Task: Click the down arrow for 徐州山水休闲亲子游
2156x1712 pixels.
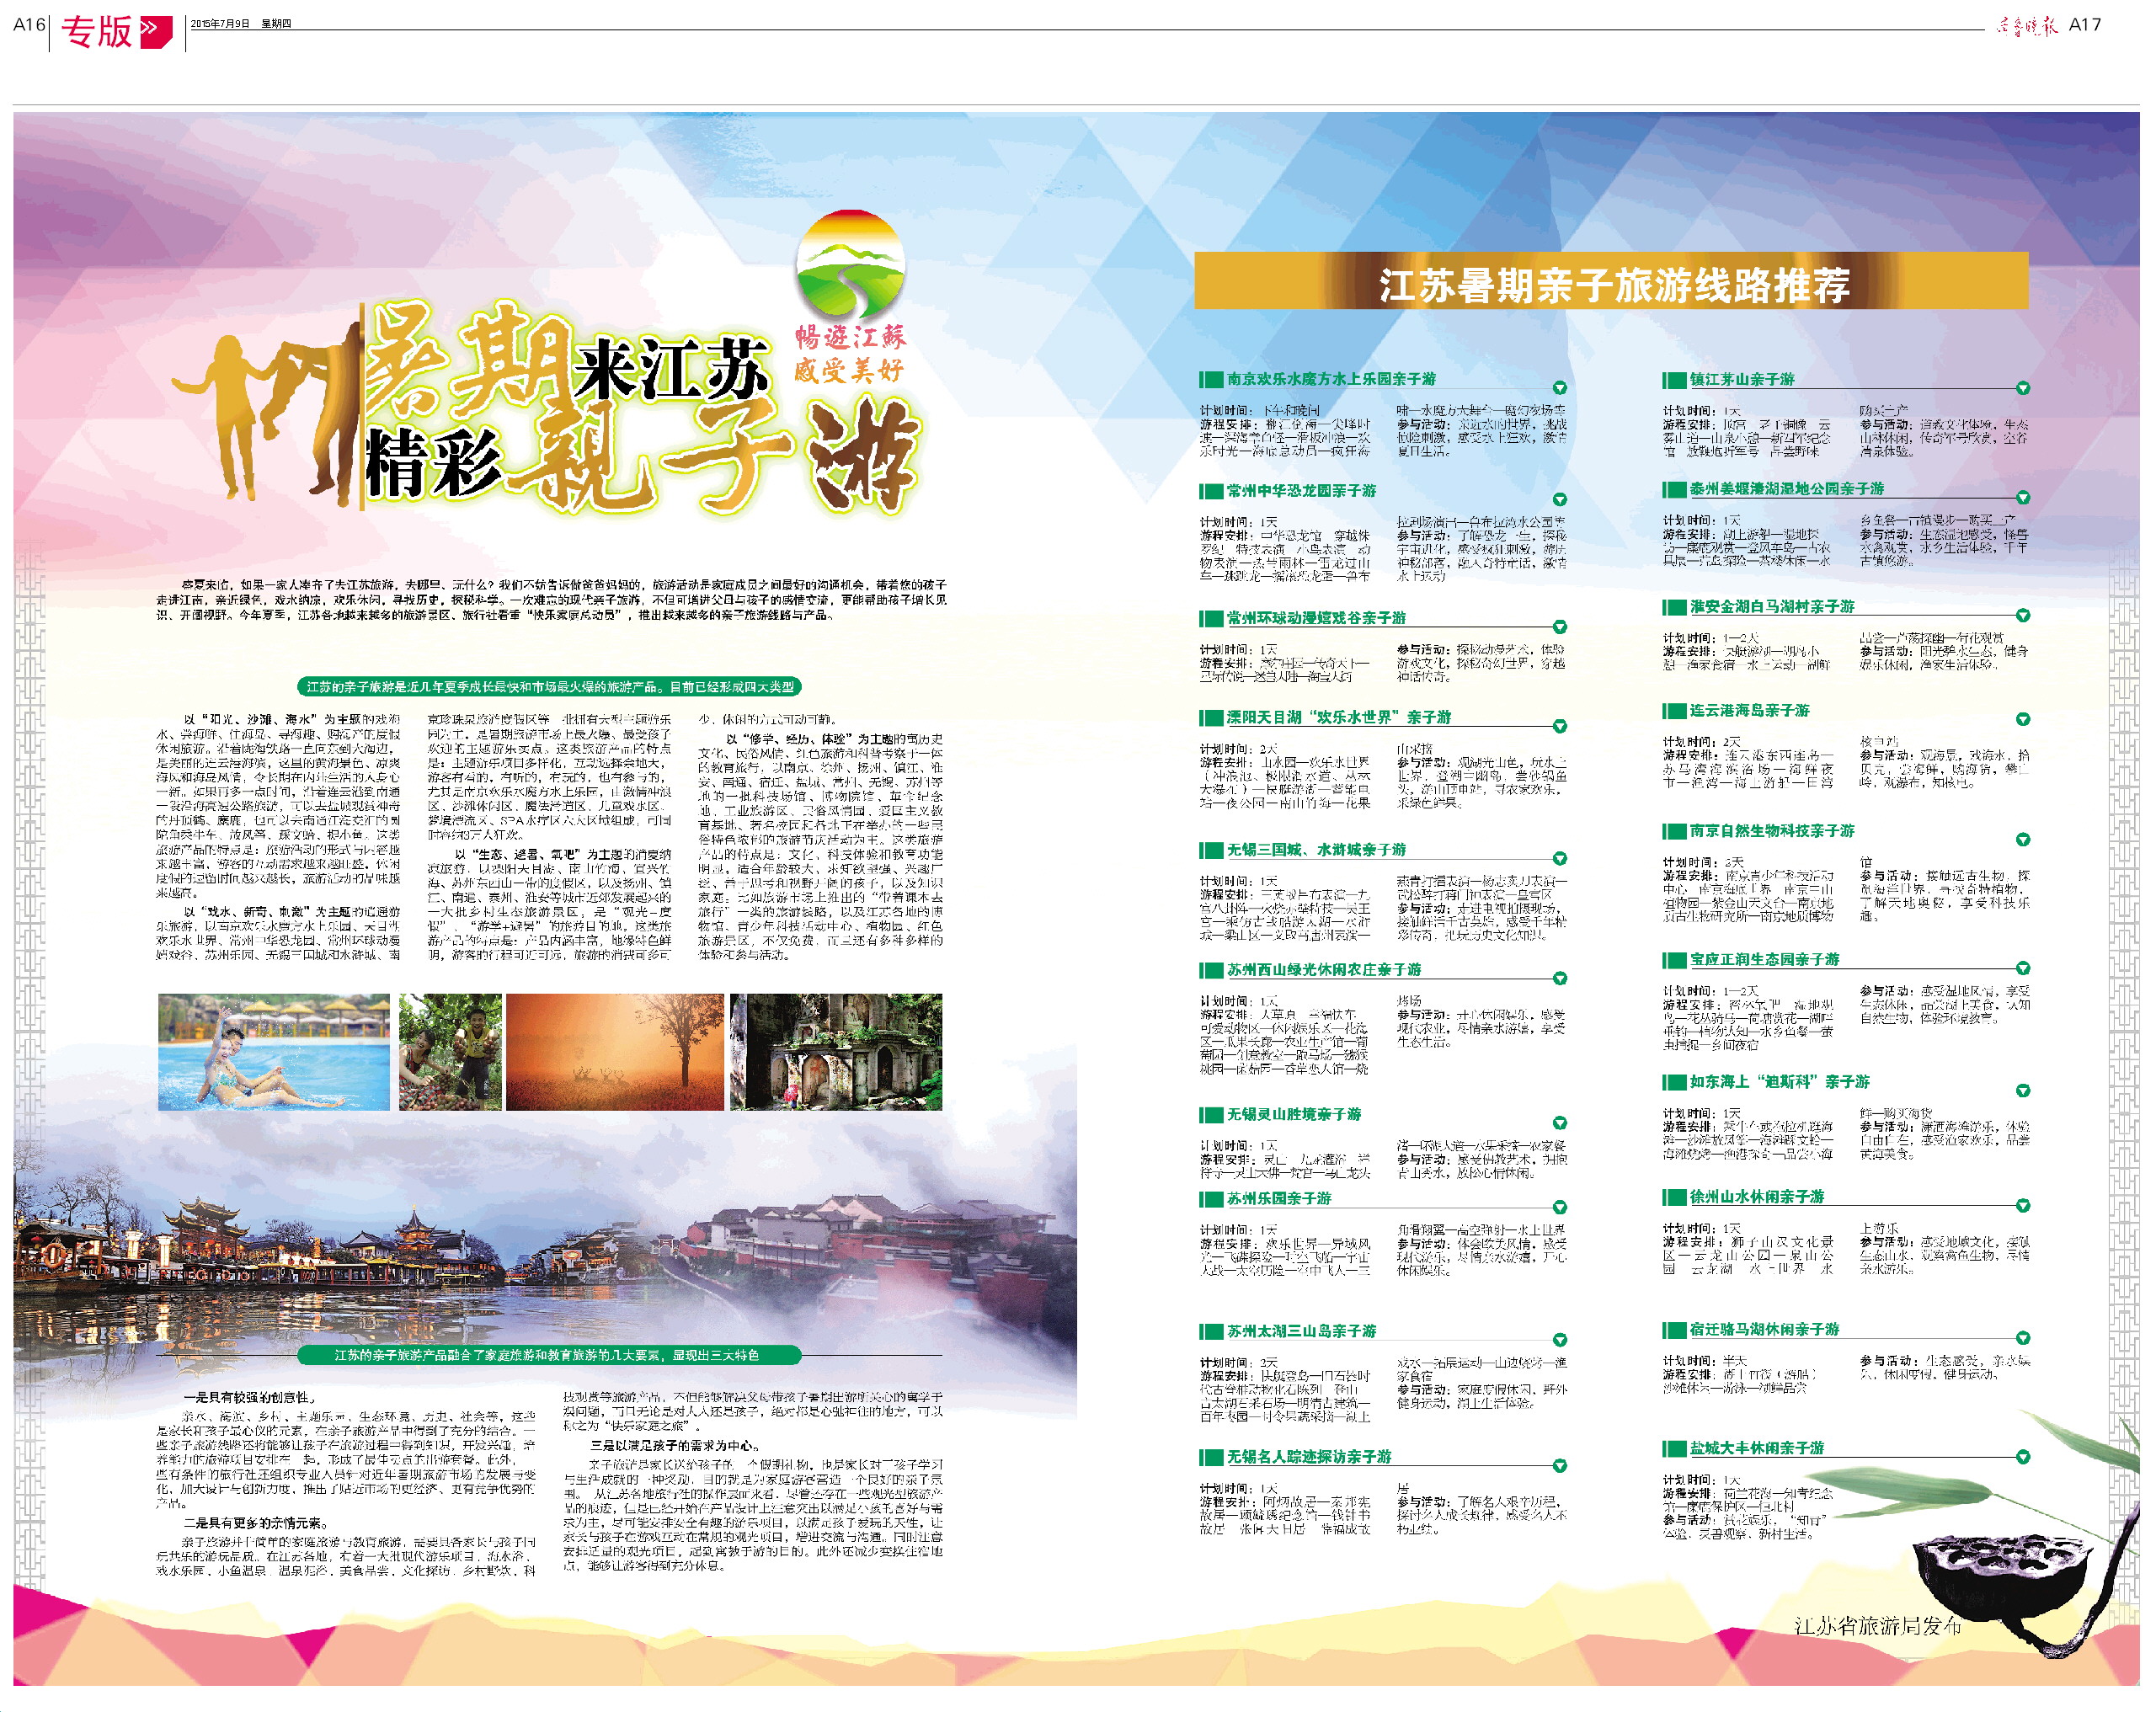Action: (x=2022, y=1205)
